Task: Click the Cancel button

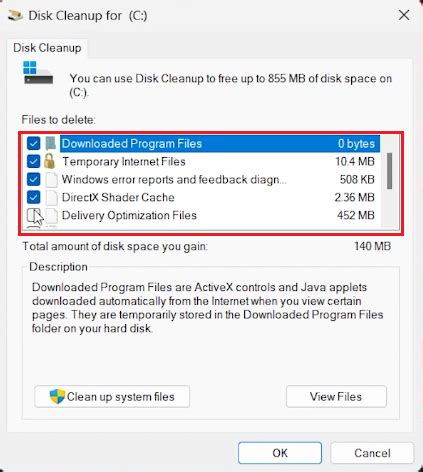Action: click(372, 453)
